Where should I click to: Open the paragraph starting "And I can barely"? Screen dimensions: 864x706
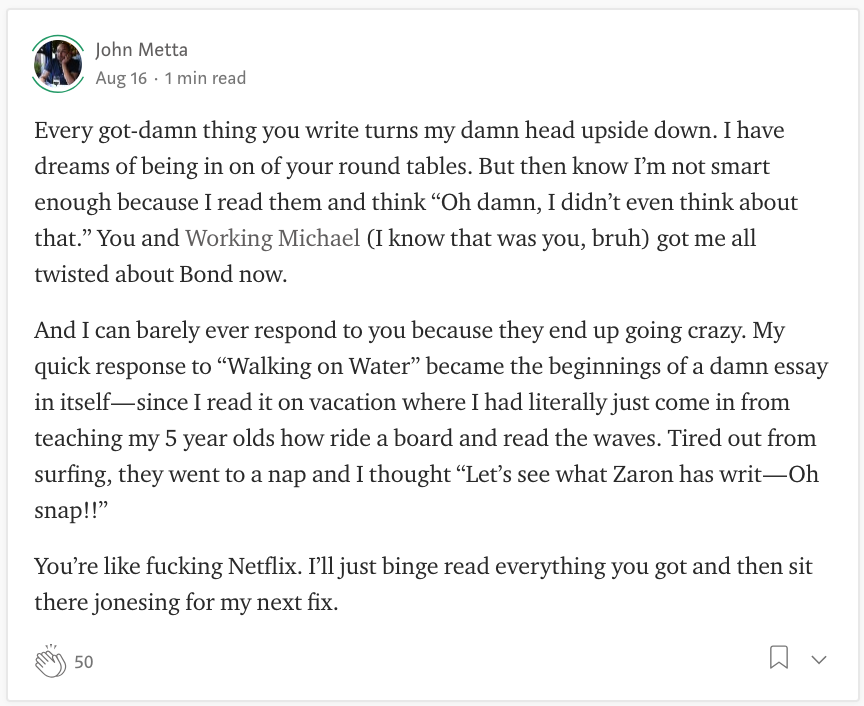point(431,420)
